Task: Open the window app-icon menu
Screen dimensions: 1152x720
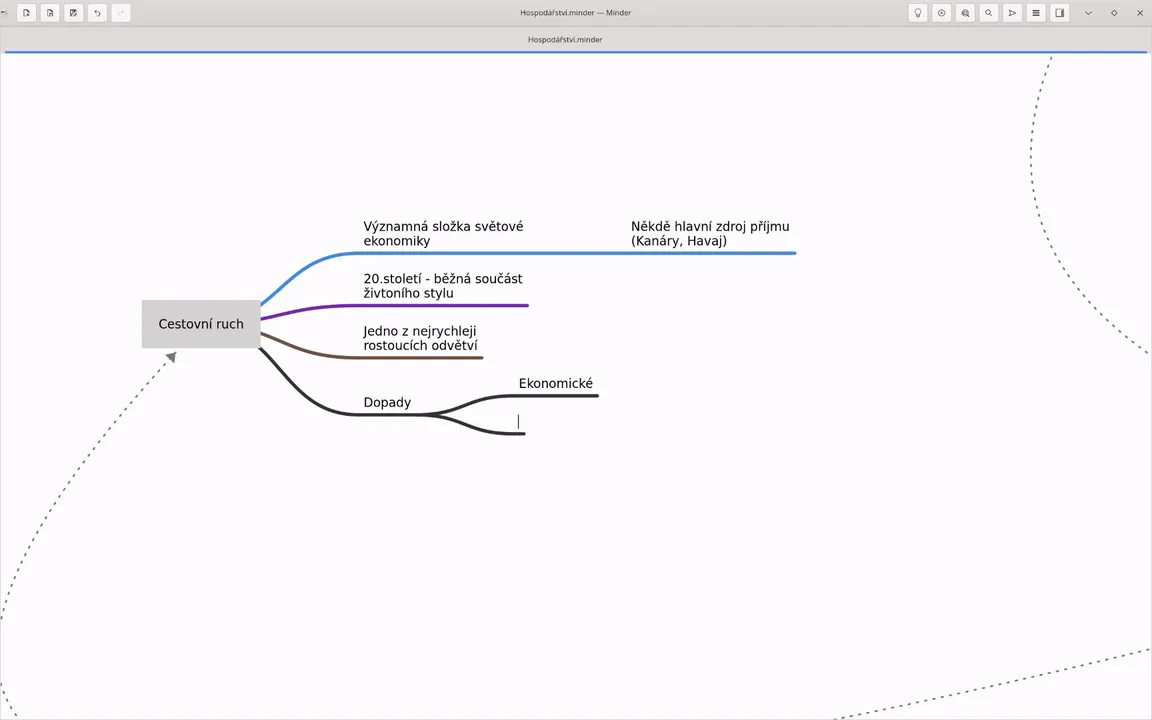Action: coord(4,12)
